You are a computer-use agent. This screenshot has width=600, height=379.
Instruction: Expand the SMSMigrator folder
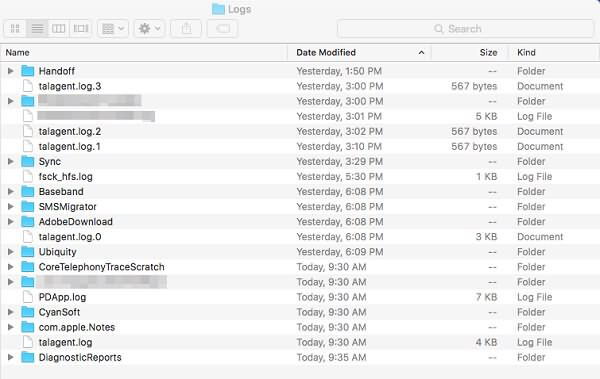tap(11, 206)
